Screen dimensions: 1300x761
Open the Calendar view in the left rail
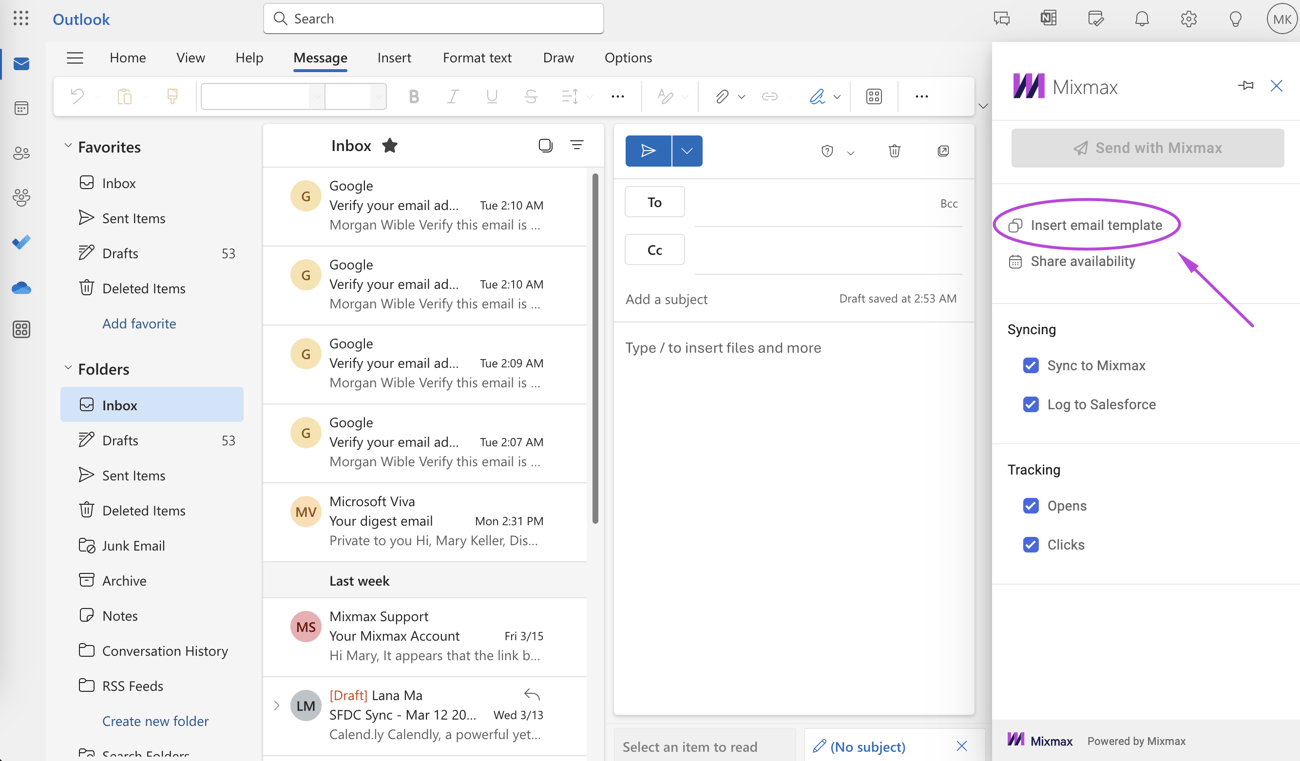[21, 108]
